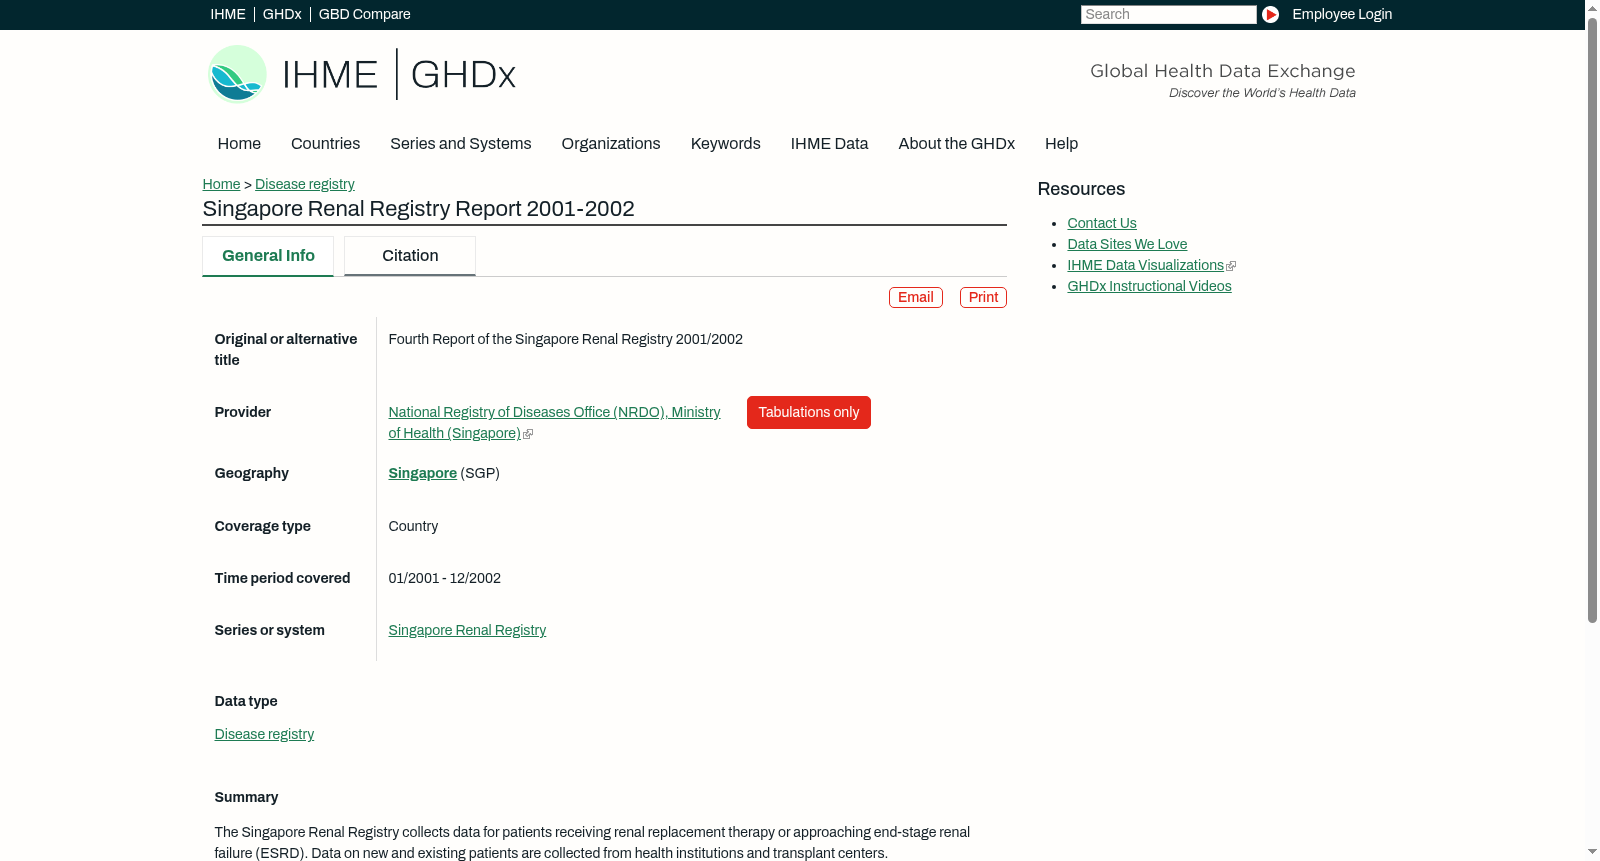Image resolution: width=1600 pixels, height=861 pixels.
Task: Open the IHME link in top bar
Action: 228,14
